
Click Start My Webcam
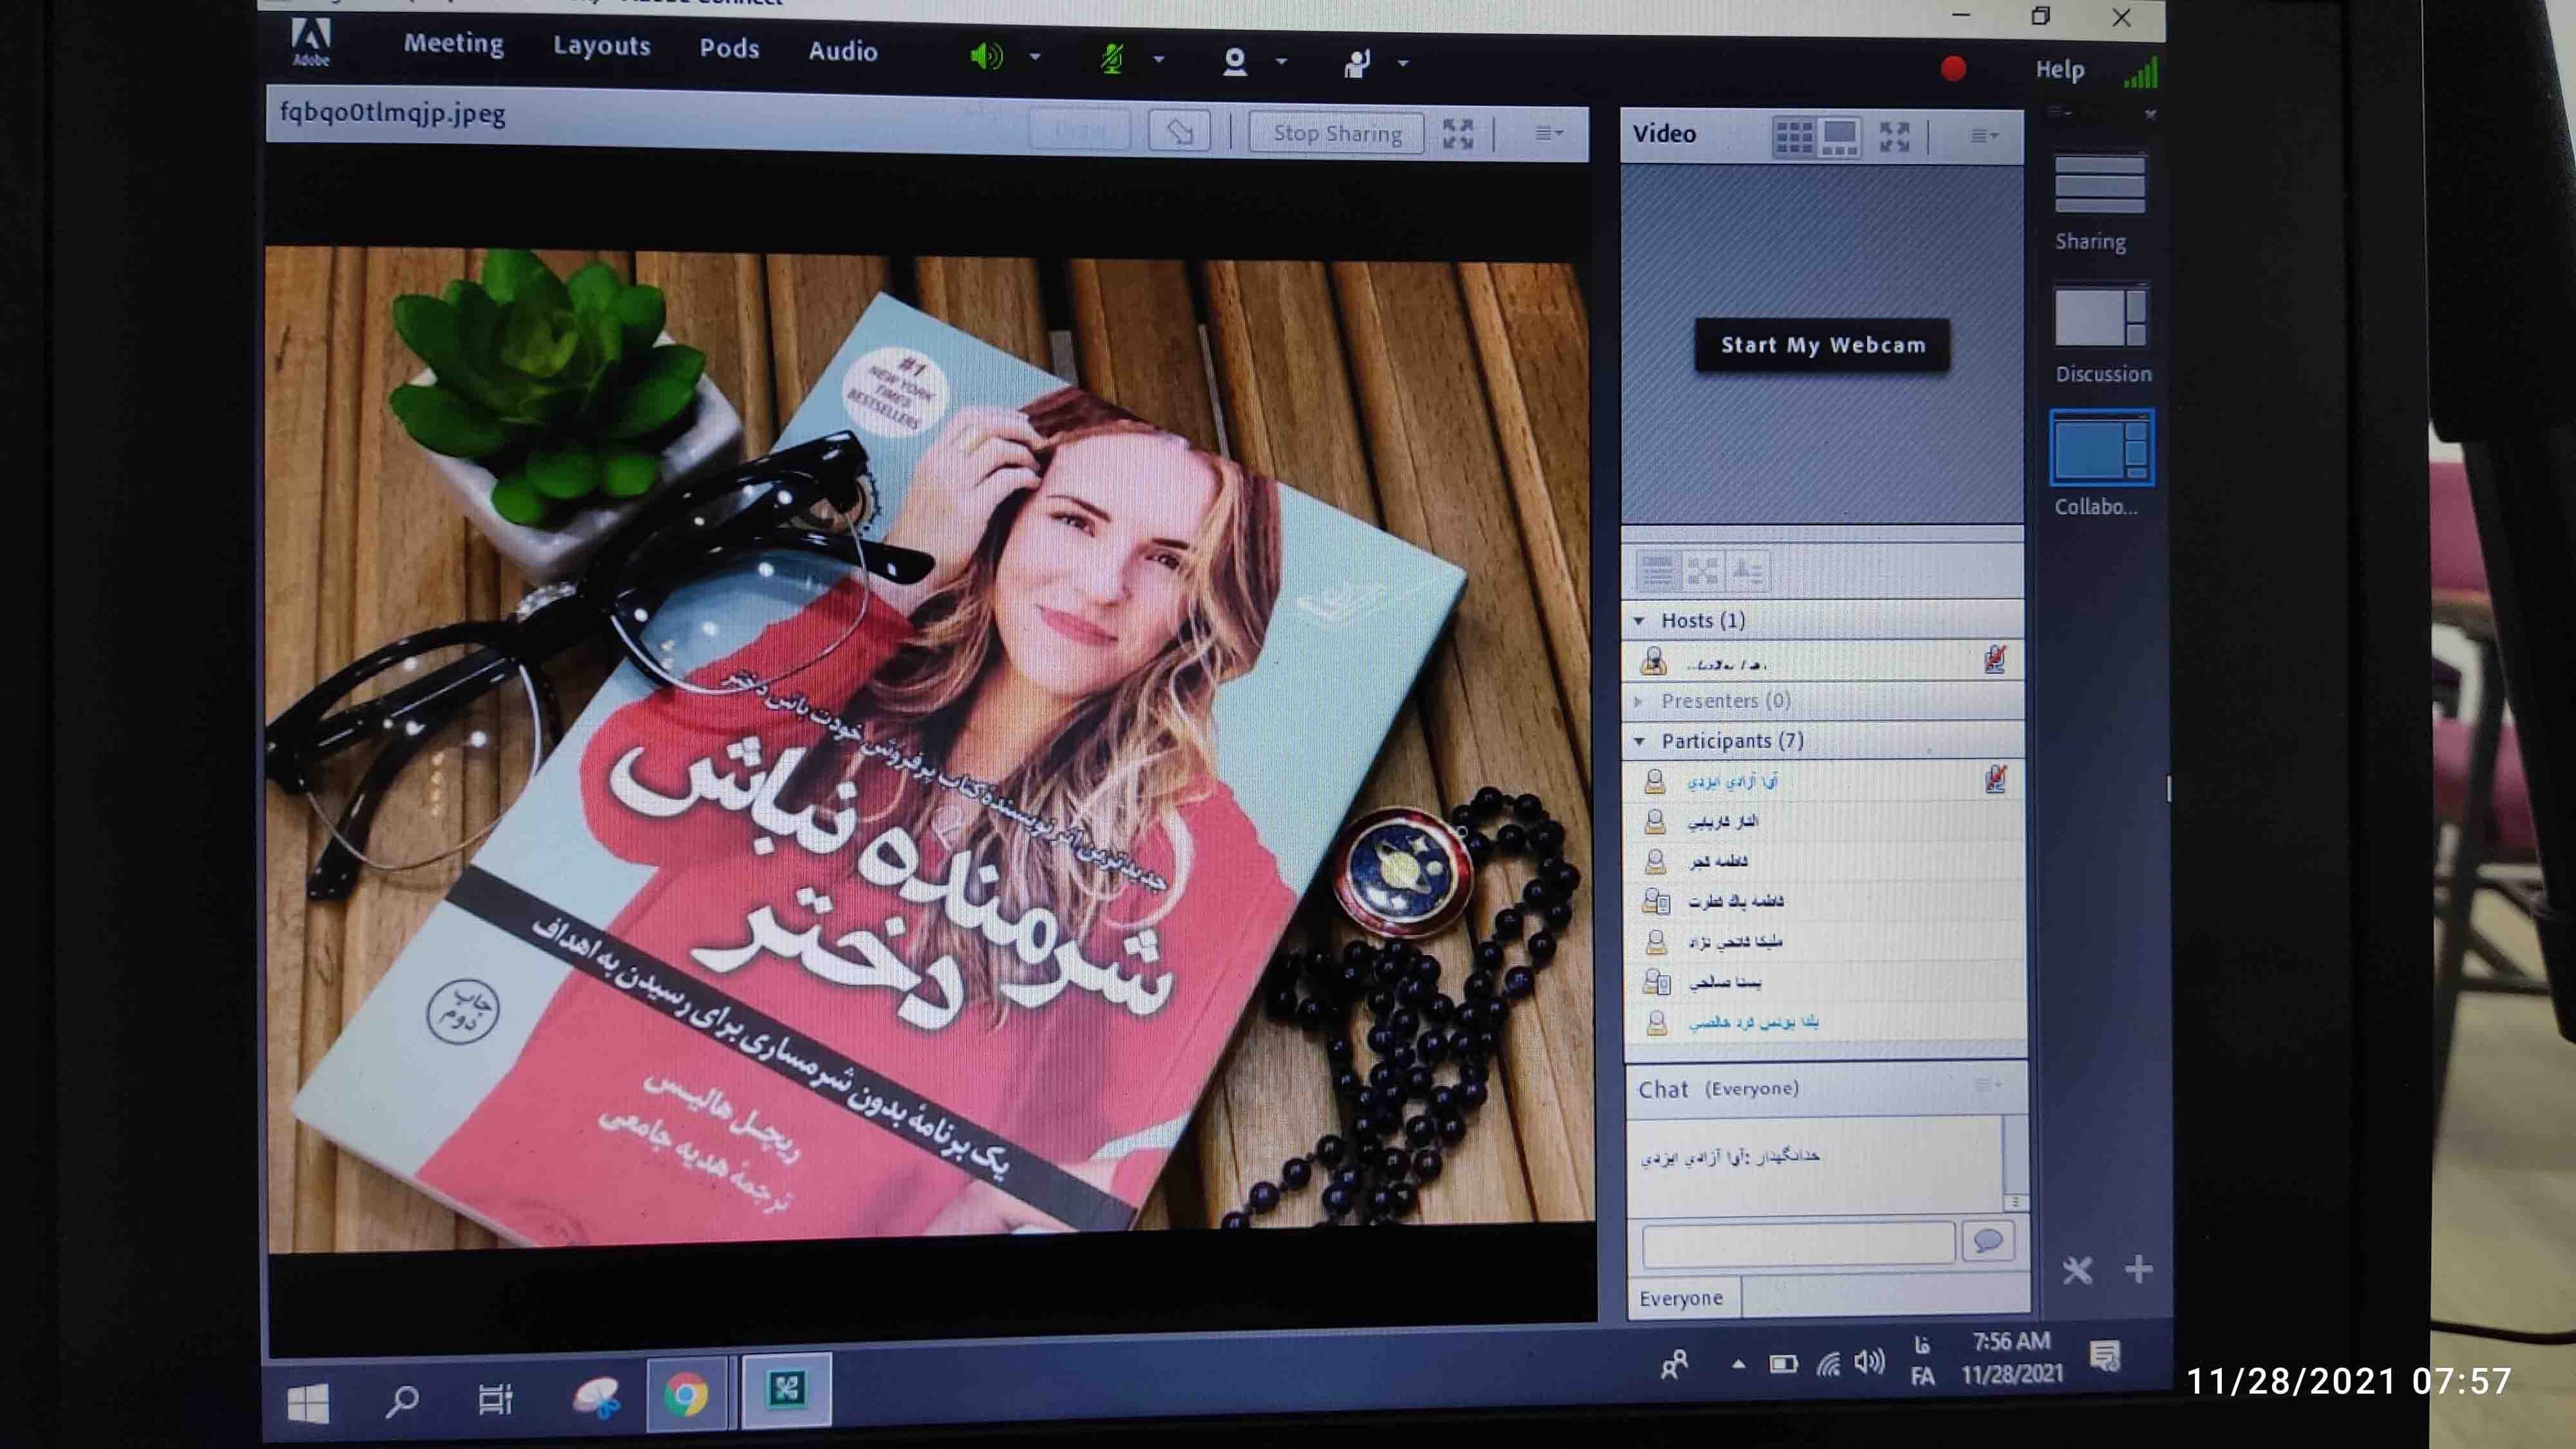point(1822,345)
